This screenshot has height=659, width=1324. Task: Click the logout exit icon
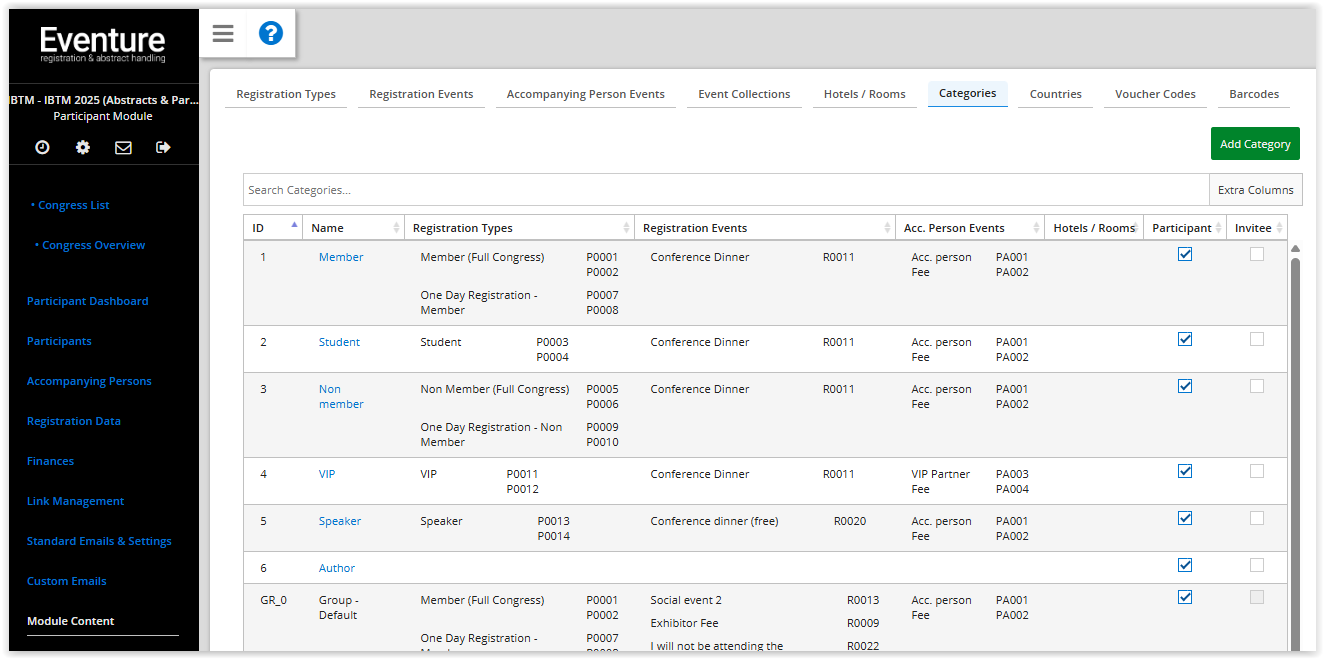pos(164,147)
